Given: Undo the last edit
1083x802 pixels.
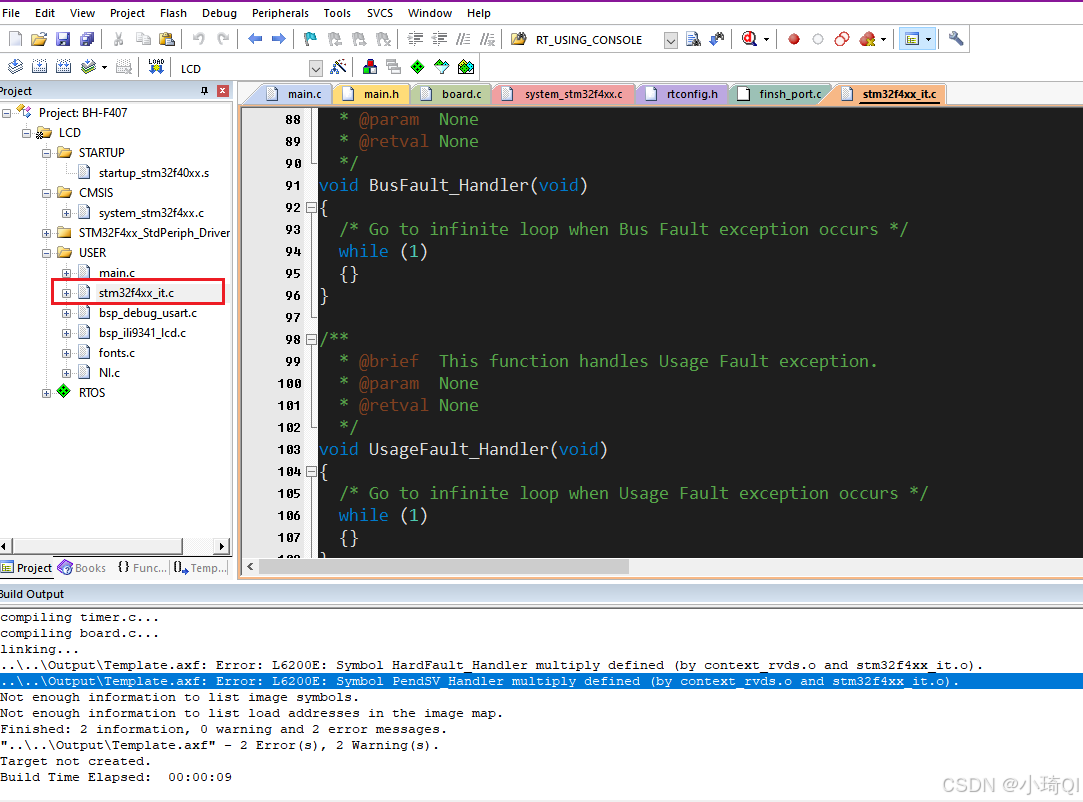Looking at the screenshot, I should click(x=199, y=38).
